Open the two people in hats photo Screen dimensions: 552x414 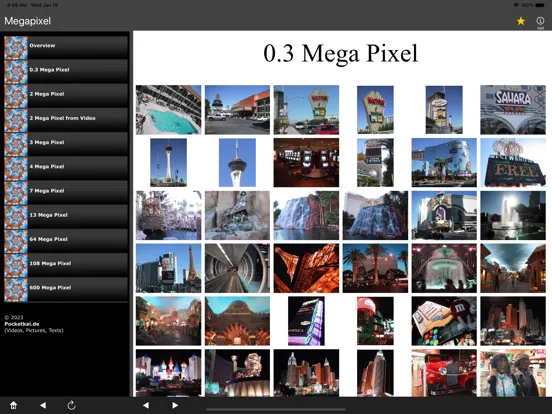[513, 373]
